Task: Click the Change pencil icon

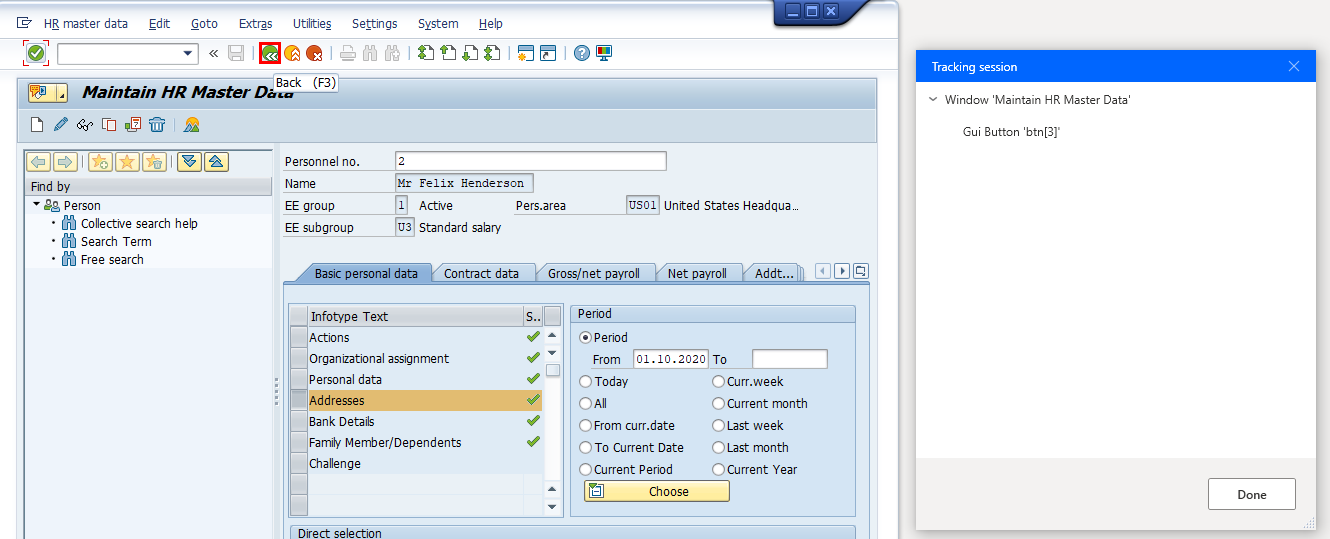Action: [x=61, y=124]
